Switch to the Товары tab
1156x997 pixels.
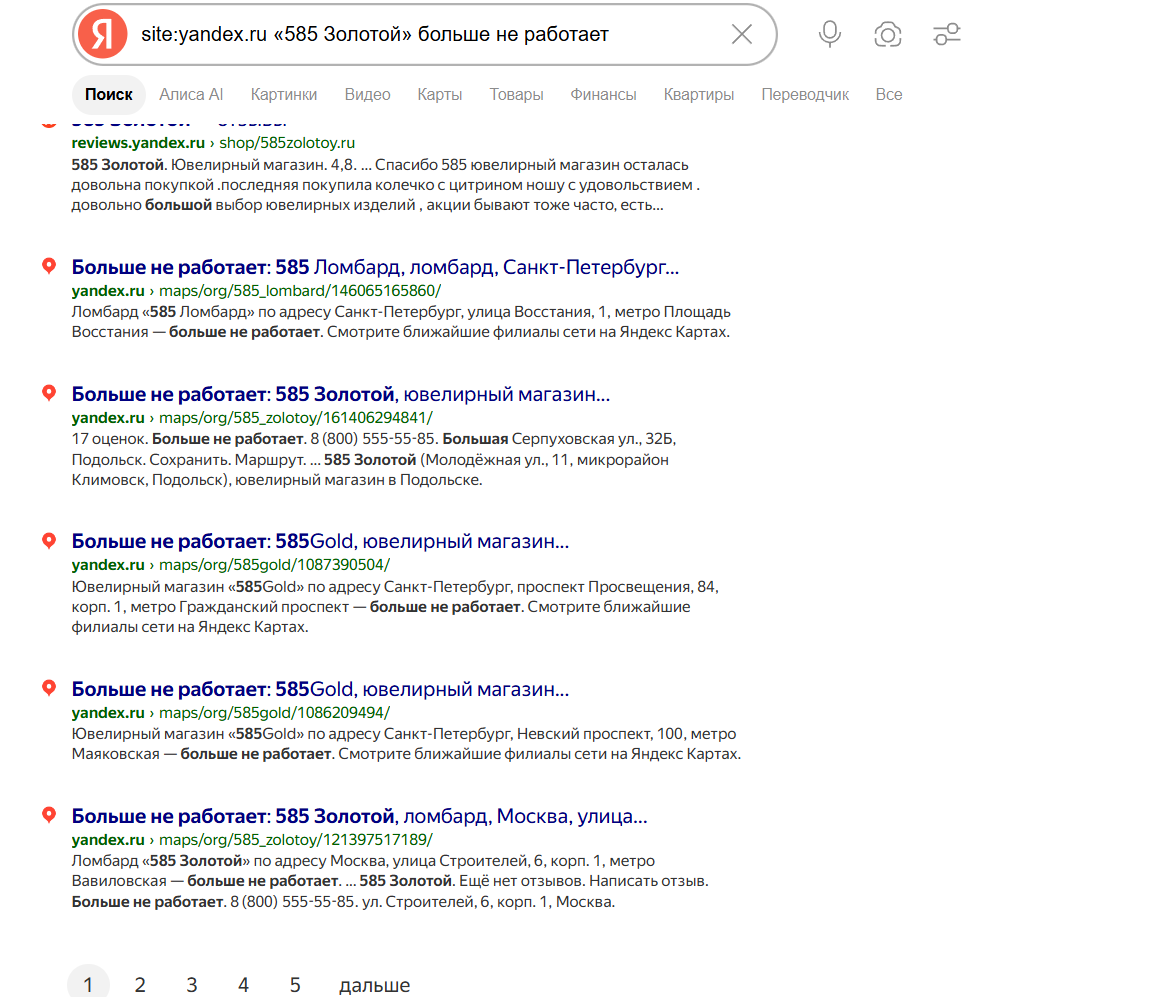[516, 94]
